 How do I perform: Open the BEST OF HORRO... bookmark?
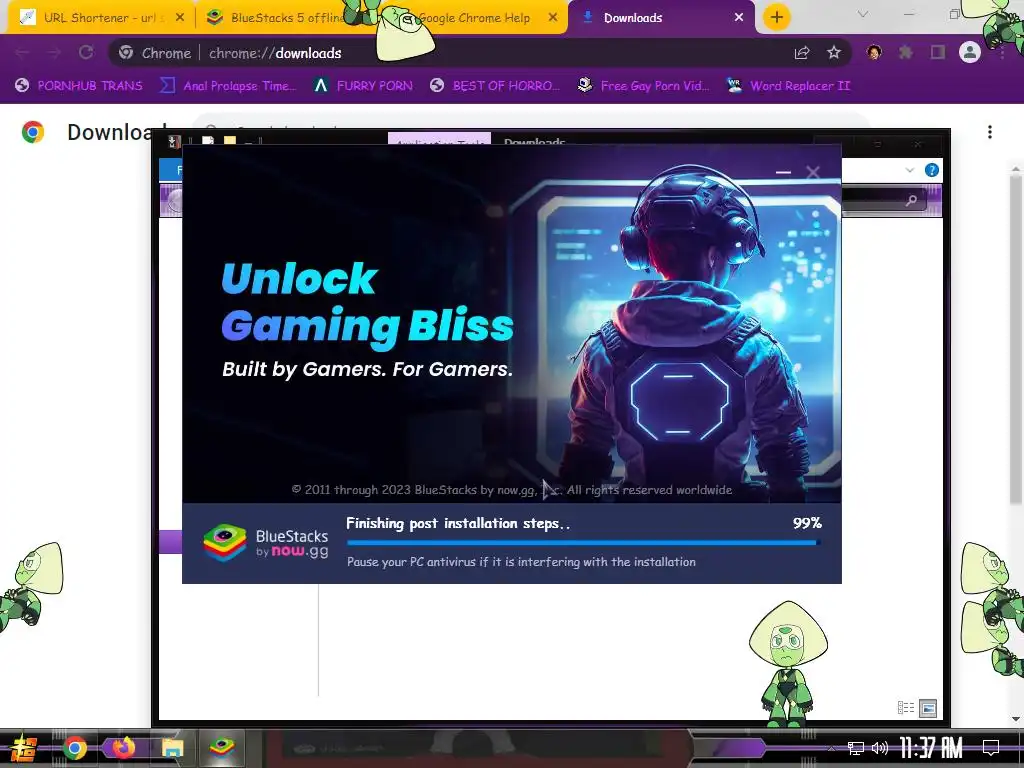click(x=495, y=86)
